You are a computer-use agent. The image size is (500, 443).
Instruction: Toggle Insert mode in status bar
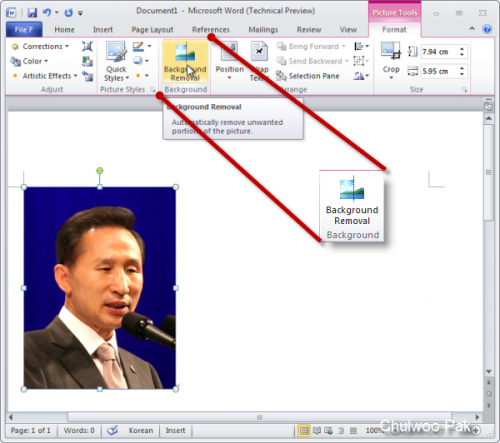tap(175, 430)
